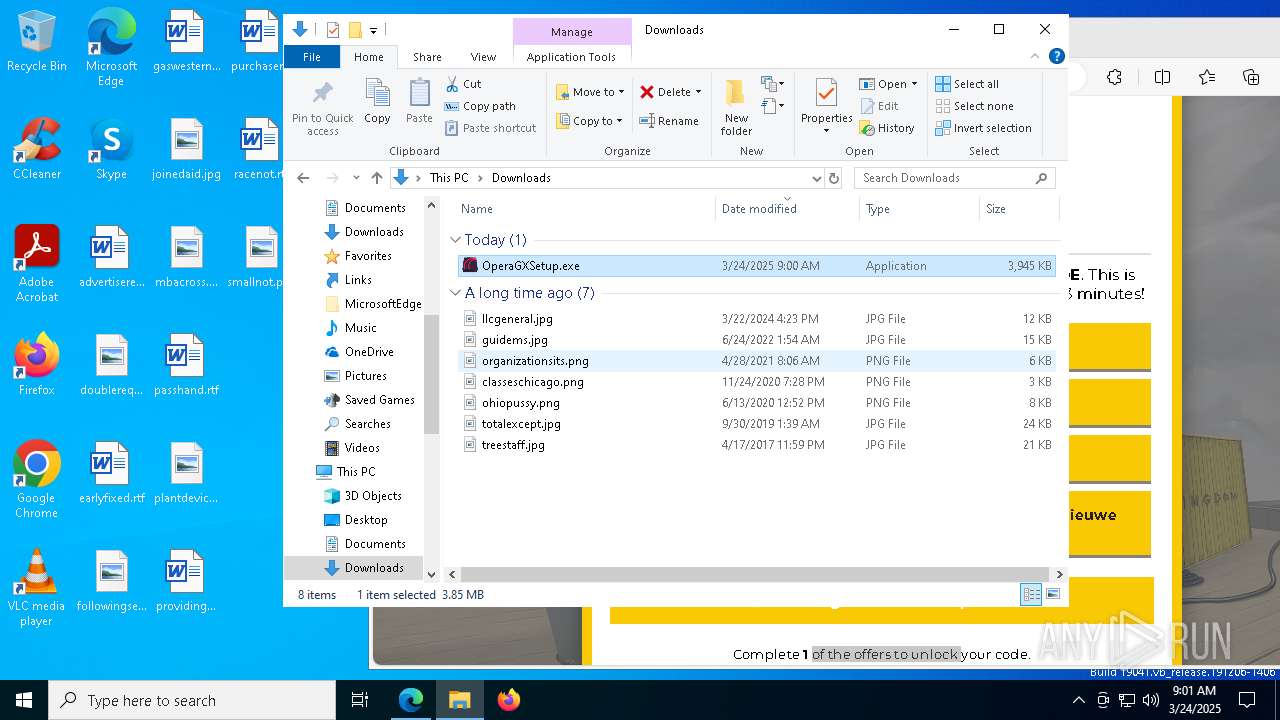The image size is (1280, 720).
Task: Click the Rename ribbon button
Action: 669,121
